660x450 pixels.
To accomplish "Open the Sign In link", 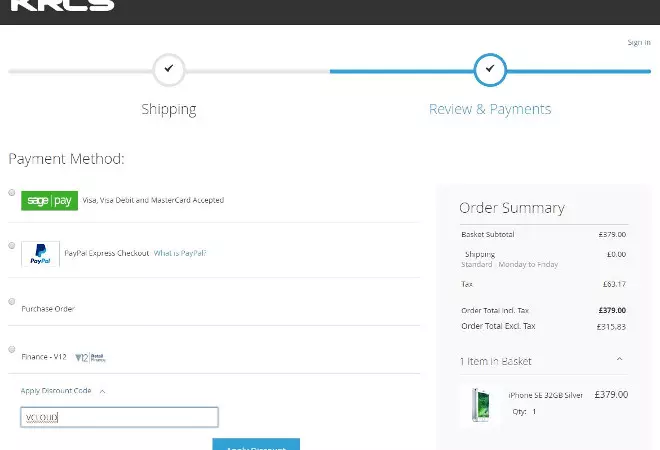I will coord(638,43).
